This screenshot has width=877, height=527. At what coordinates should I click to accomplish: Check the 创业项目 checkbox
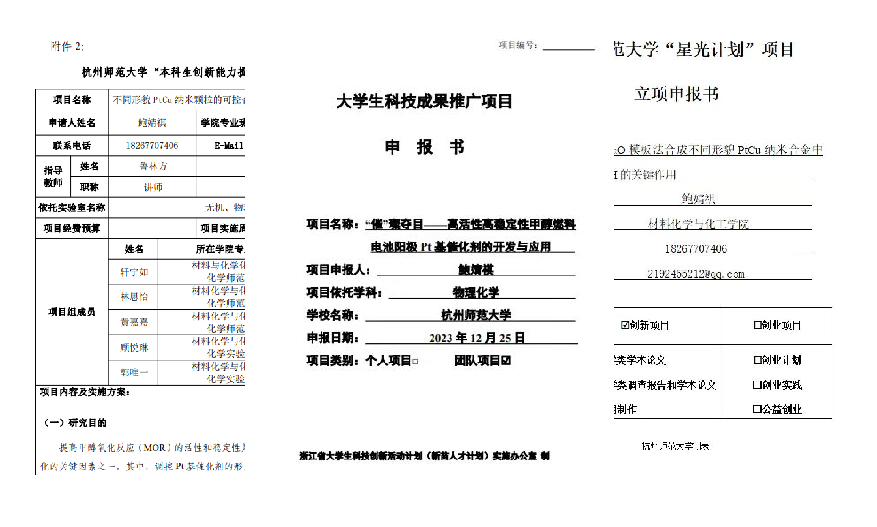point(756,325)
